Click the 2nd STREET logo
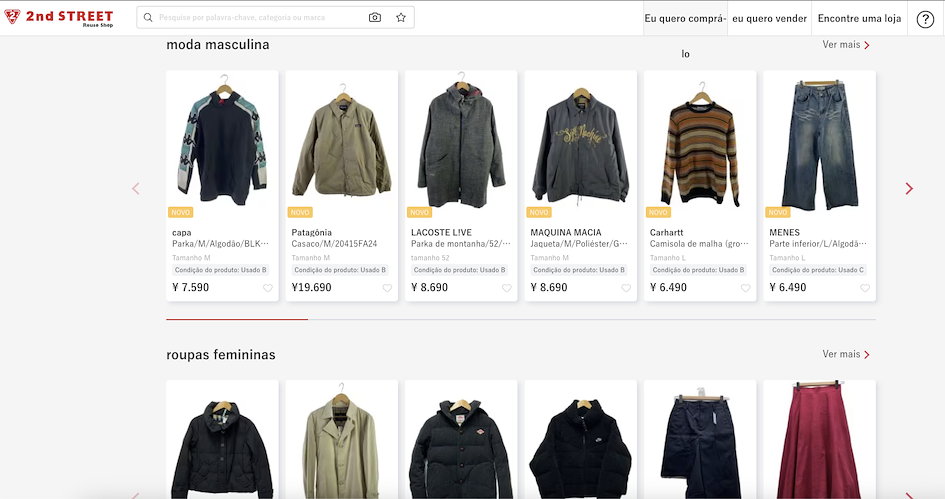The image size is (945, 499). click(58, 17)
